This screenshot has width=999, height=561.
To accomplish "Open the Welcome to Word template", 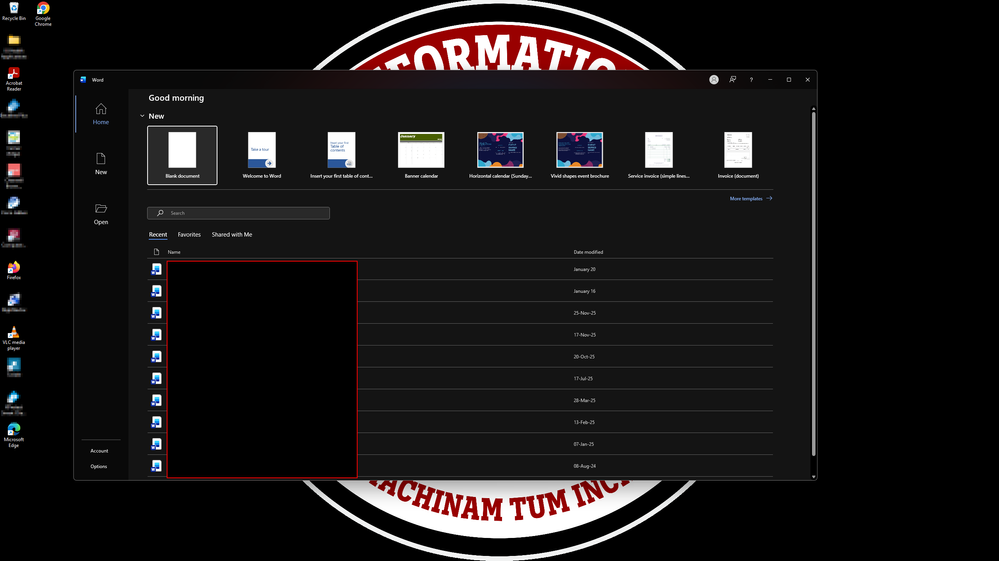I will tap(262, 155).
